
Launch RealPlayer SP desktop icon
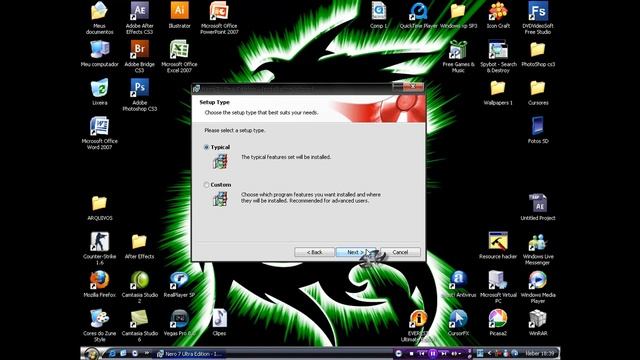(179, 284)
